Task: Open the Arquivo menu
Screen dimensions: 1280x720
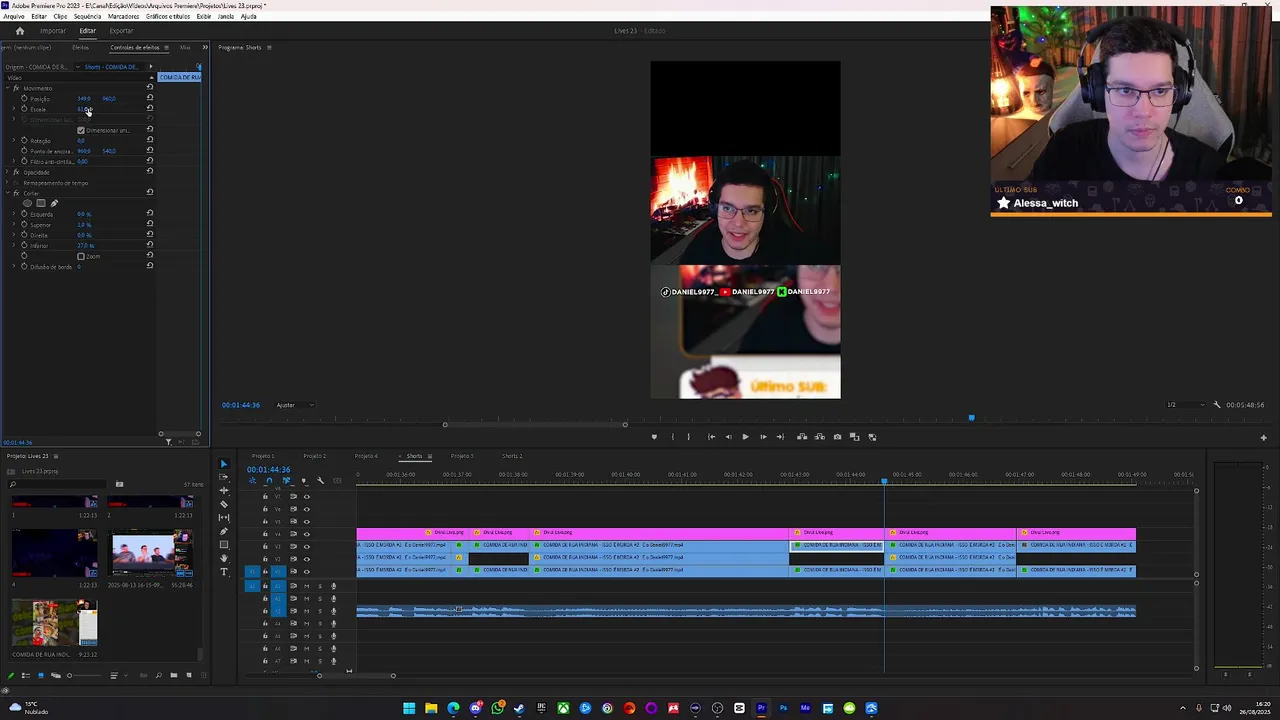Action: point(14,16)
